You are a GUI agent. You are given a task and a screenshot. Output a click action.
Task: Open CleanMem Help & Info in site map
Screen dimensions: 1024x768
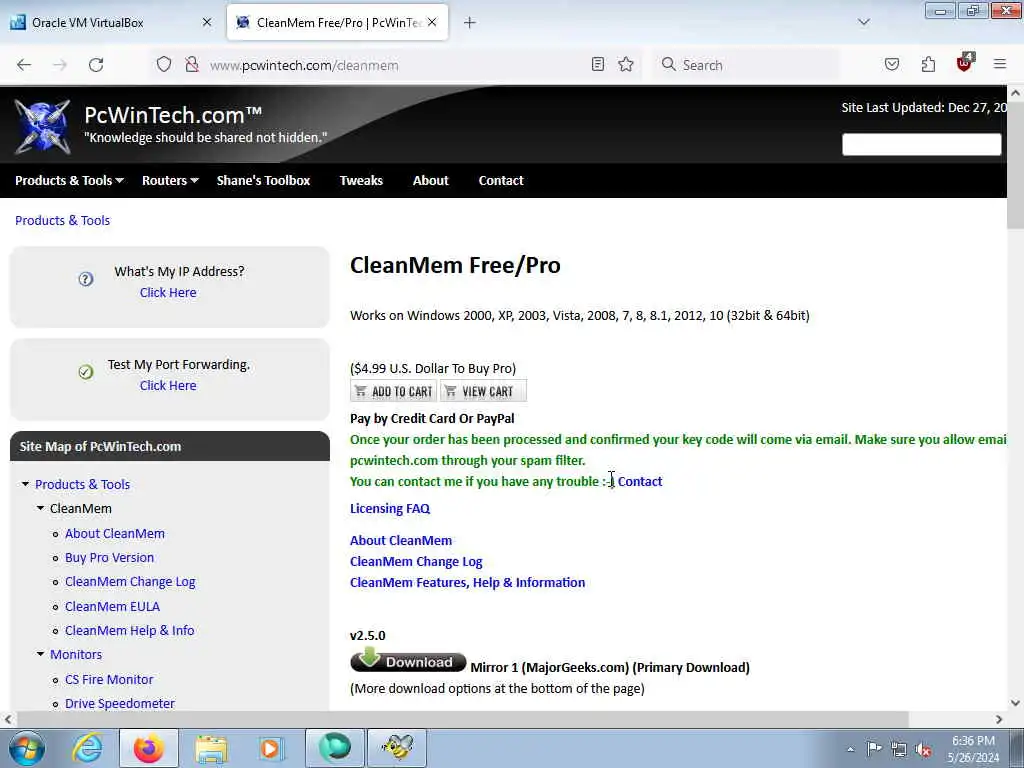click(x=129, y=631)
